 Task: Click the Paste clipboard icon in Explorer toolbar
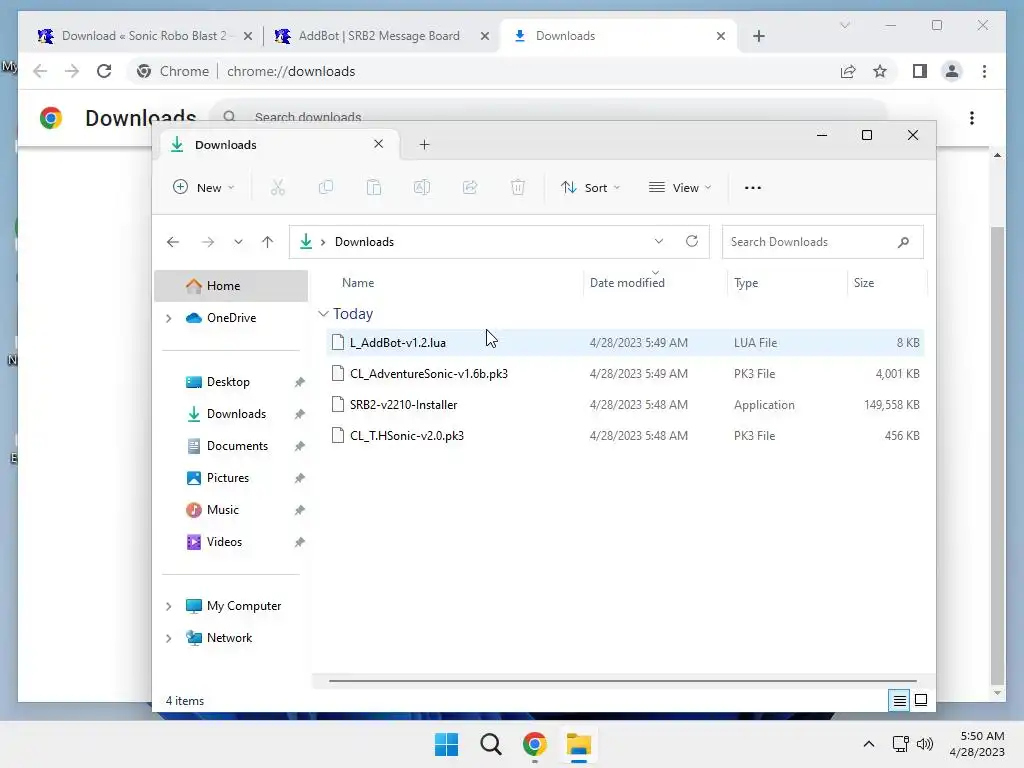pos(374,188)
